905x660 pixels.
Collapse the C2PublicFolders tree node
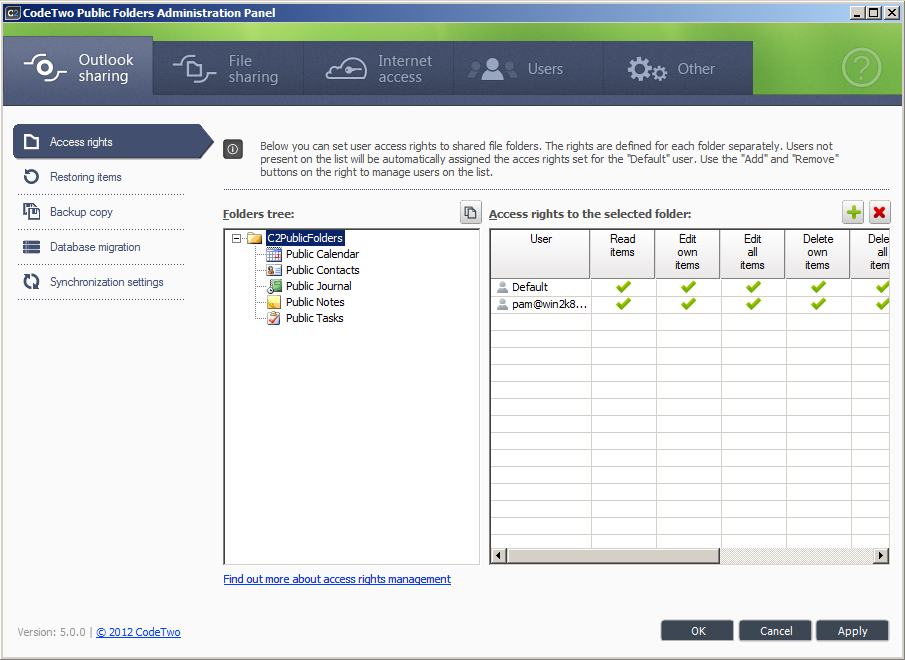tap(236, 238)
